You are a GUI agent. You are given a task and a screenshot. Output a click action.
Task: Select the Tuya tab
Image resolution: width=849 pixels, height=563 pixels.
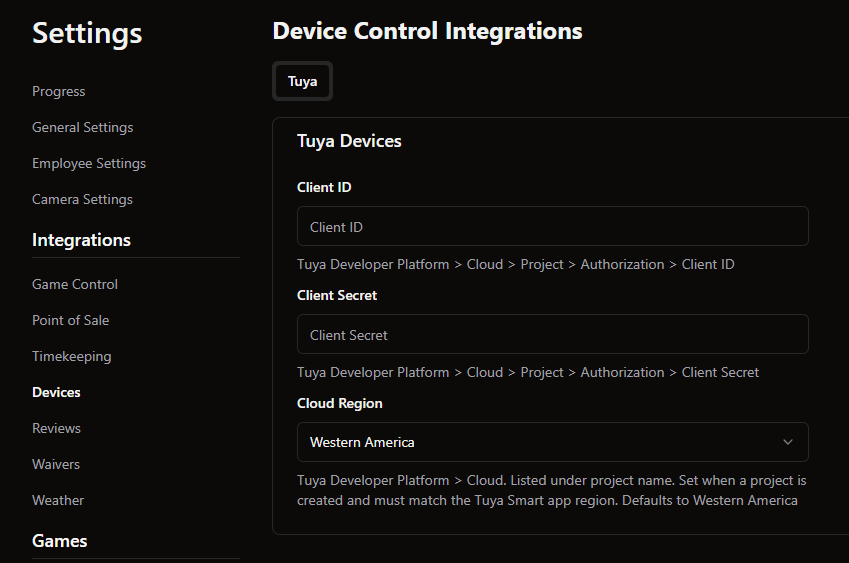(x=302, y=81)
